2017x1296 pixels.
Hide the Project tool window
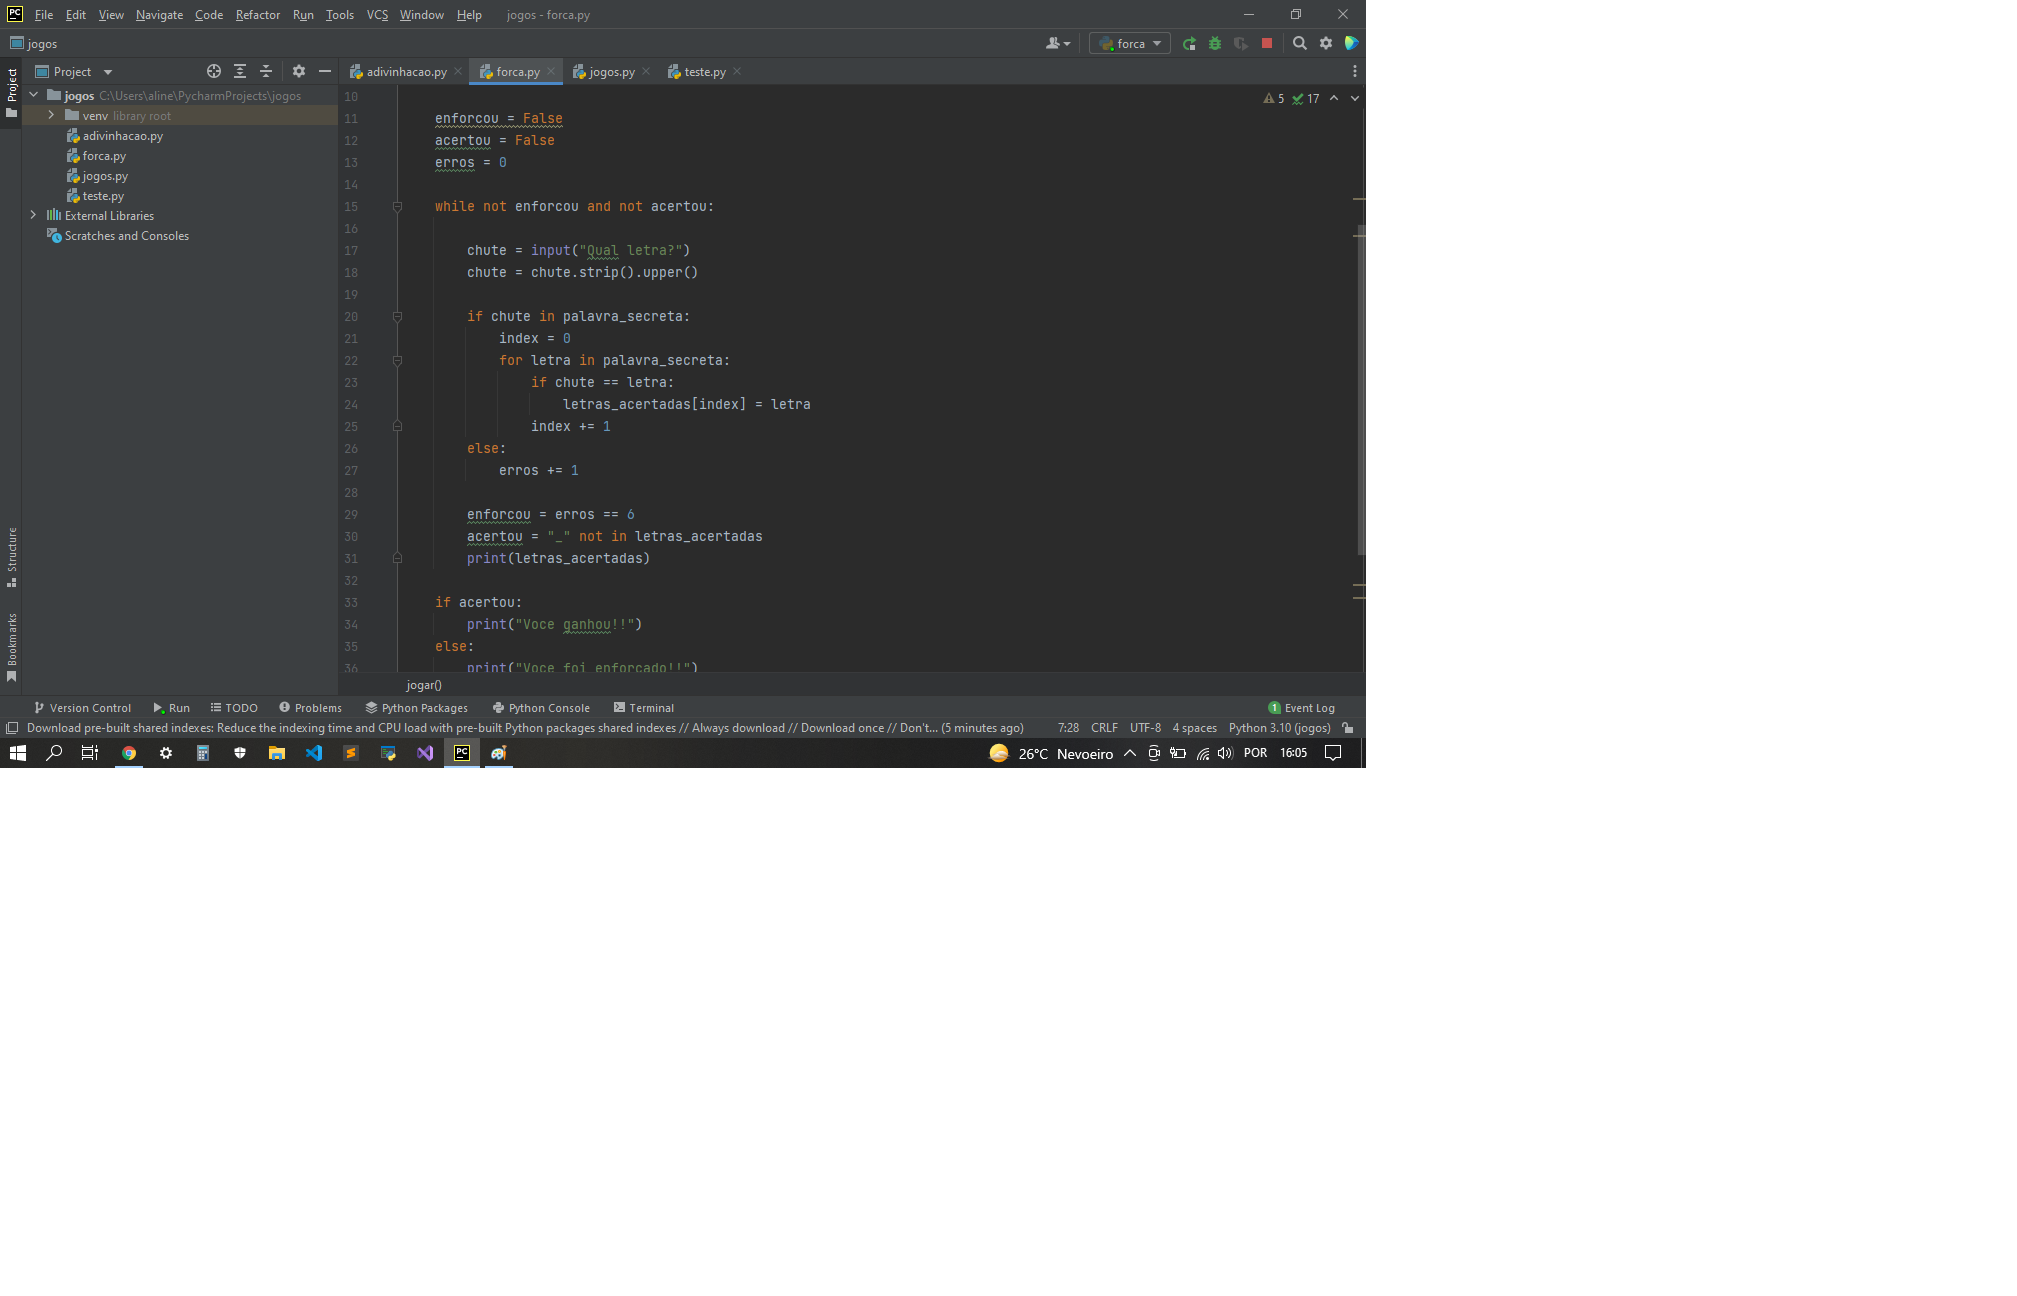pos(325,72)
